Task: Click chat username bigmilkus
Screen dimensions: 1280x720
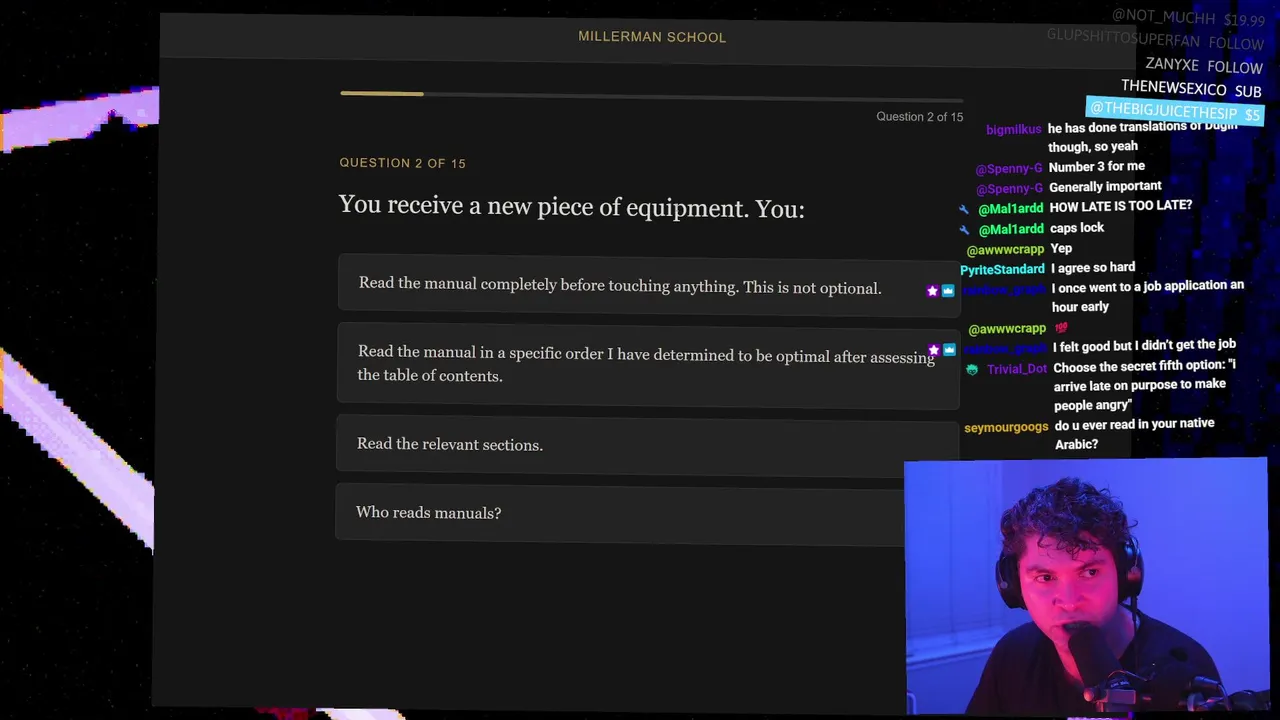Action: pos(1013,130)
